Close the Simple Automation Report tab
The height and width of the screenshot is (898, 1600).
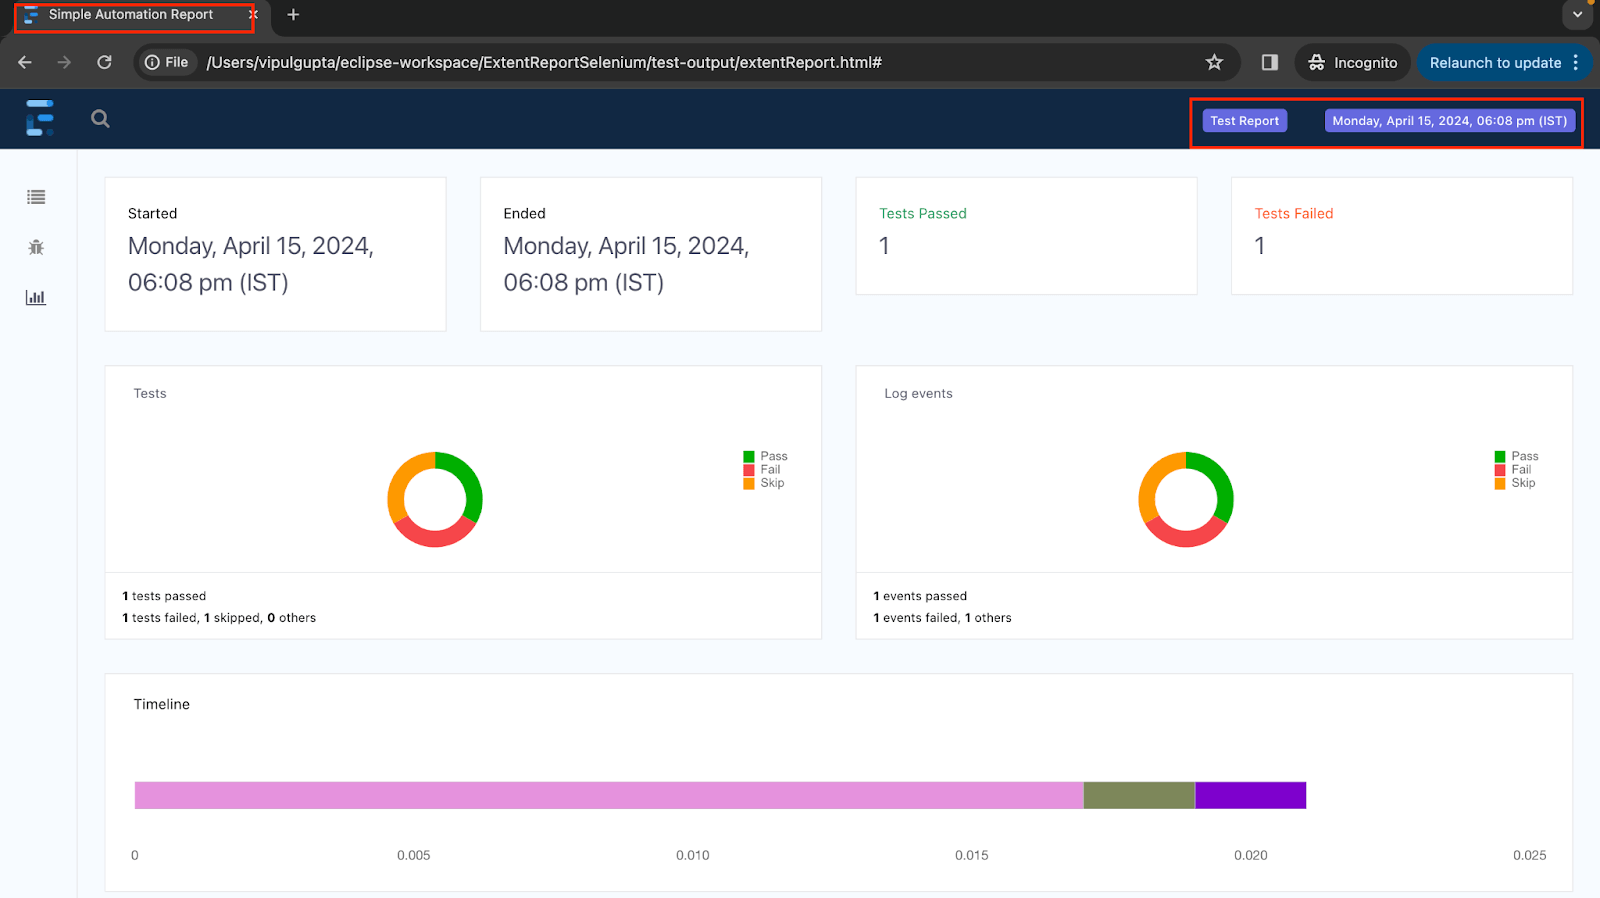pos(253,15)
